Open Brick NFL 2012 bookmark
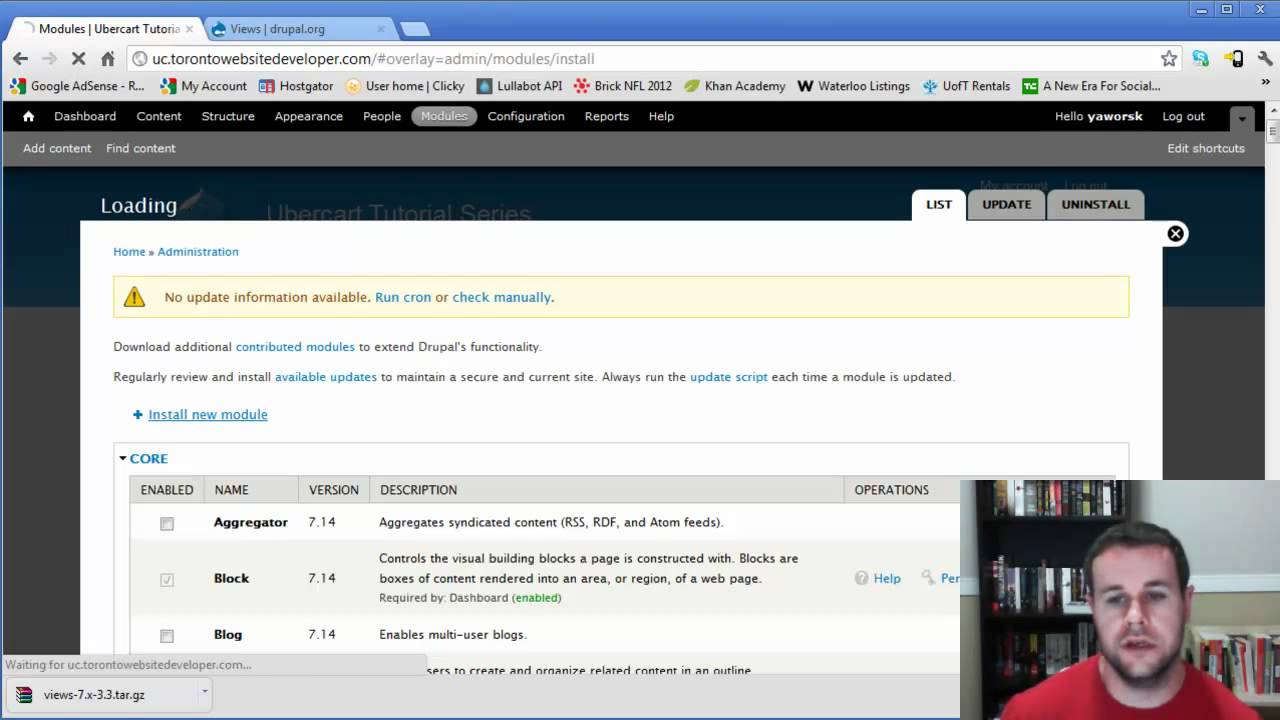 (x=623, y=86)
